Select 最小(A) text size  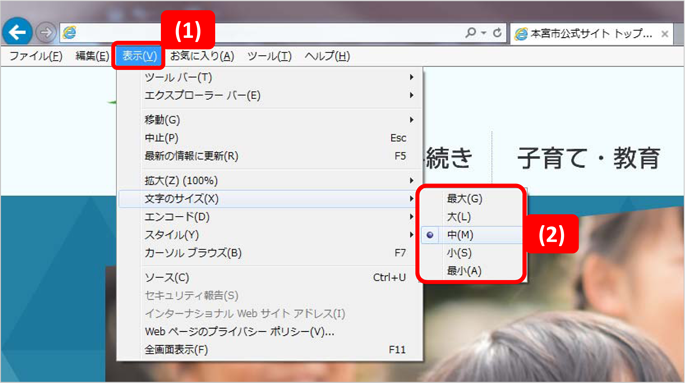point(471,271)
